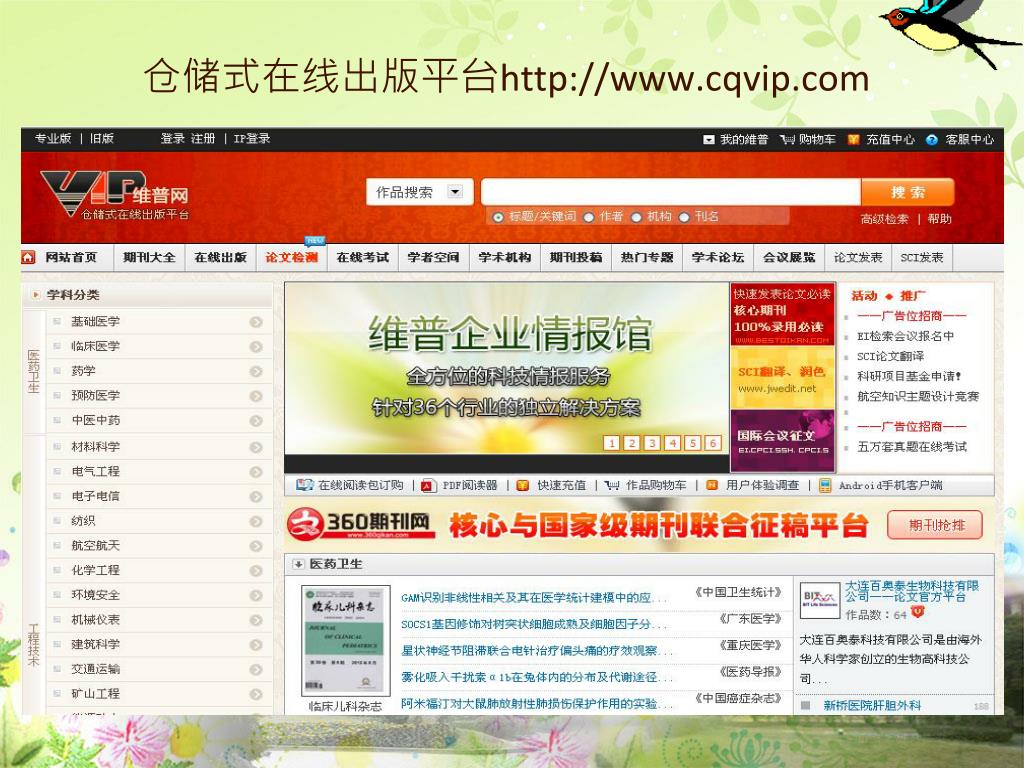1024x768 pixels.
Task: Click the arrow icon on 建筑科学 row
Action: (256, 645)
